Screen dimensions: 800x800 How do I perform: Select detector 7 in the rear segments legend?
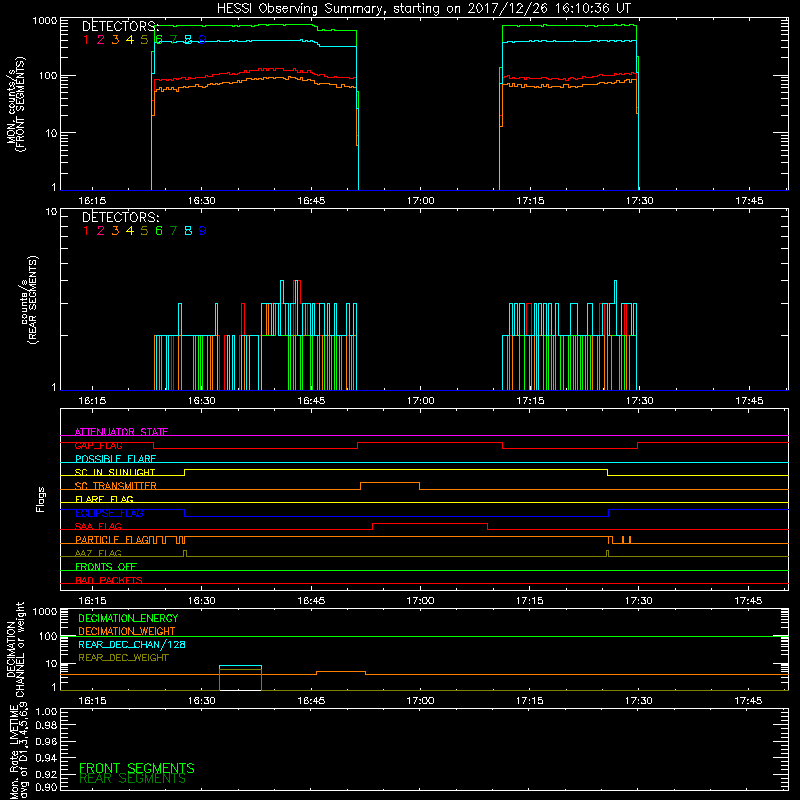click(x=173, y=231)
